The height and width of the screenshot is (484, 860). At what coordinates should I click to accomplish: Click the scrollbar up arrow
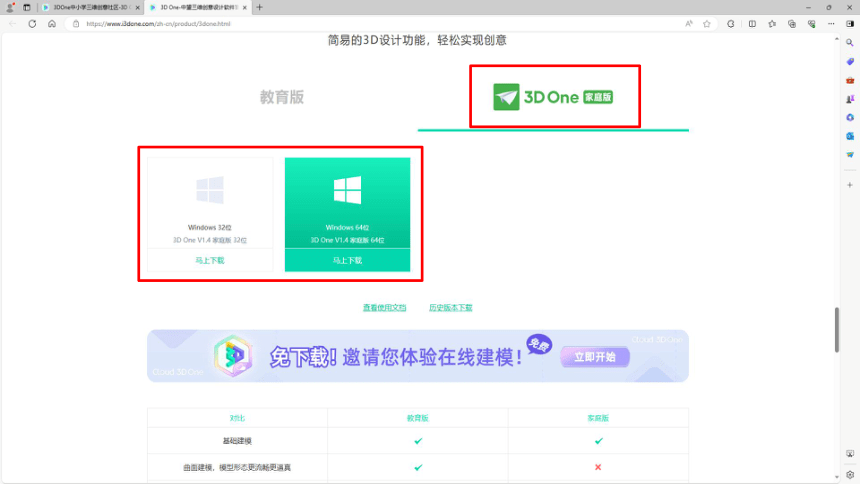(837, 39)
